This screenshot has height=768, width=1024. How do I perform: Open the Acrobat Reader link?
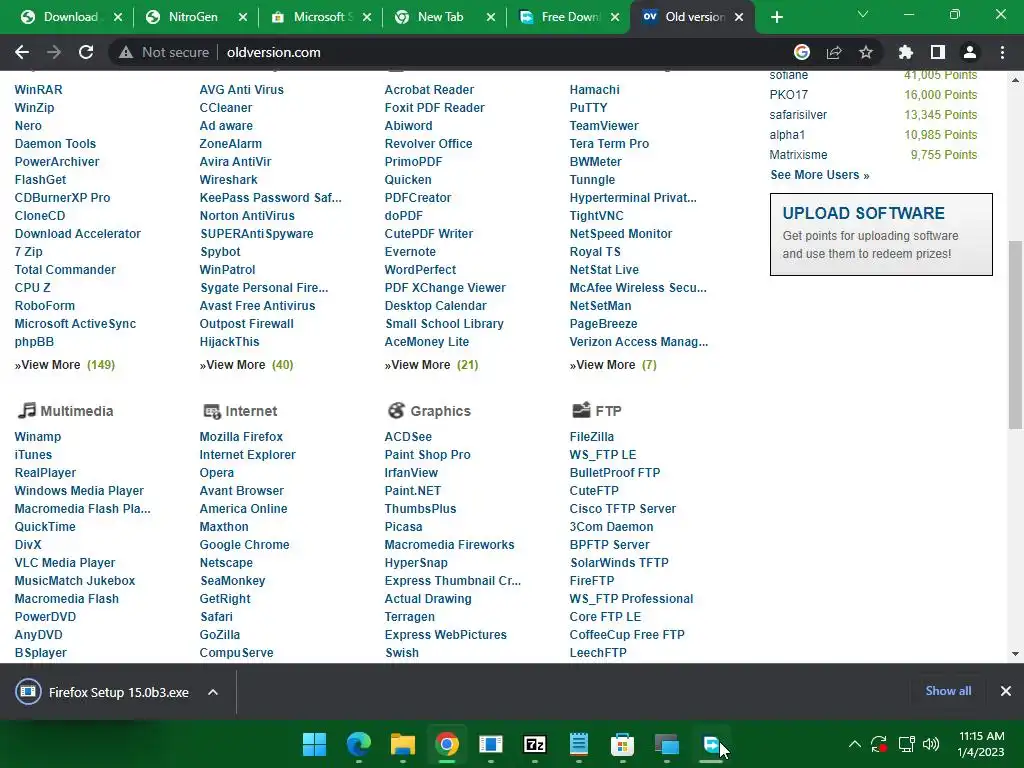click(x=429, y=89)
